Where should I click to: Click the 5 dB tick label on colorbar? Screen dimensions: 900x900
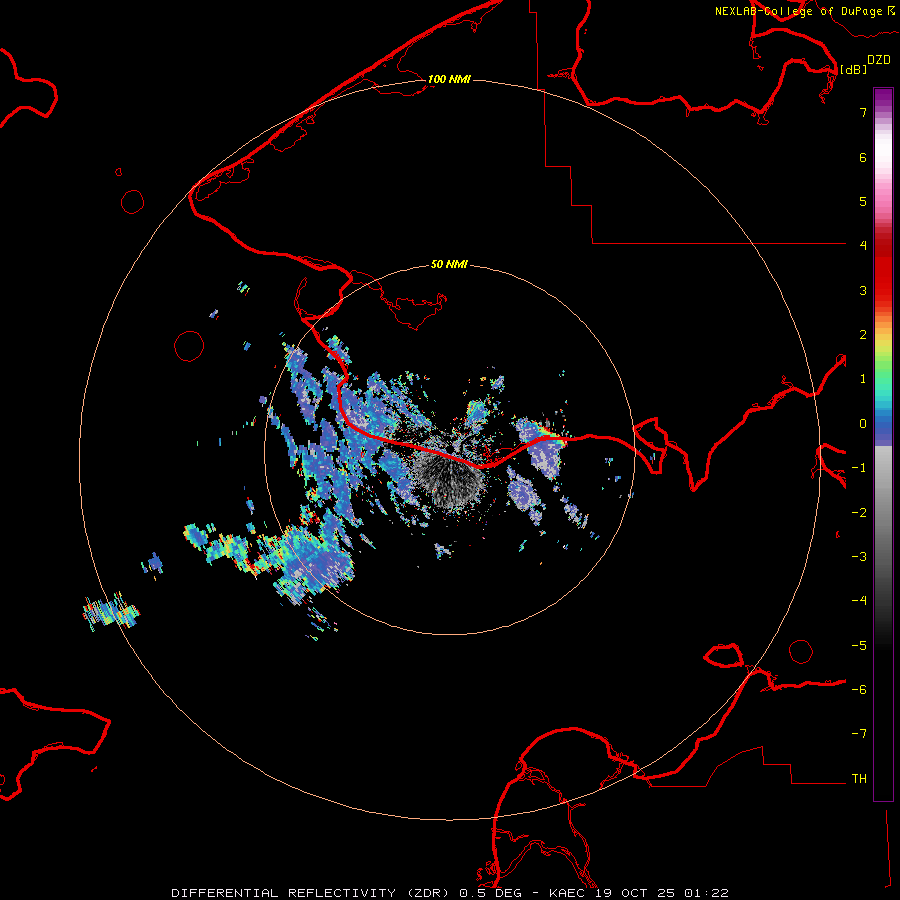[863, 201]
